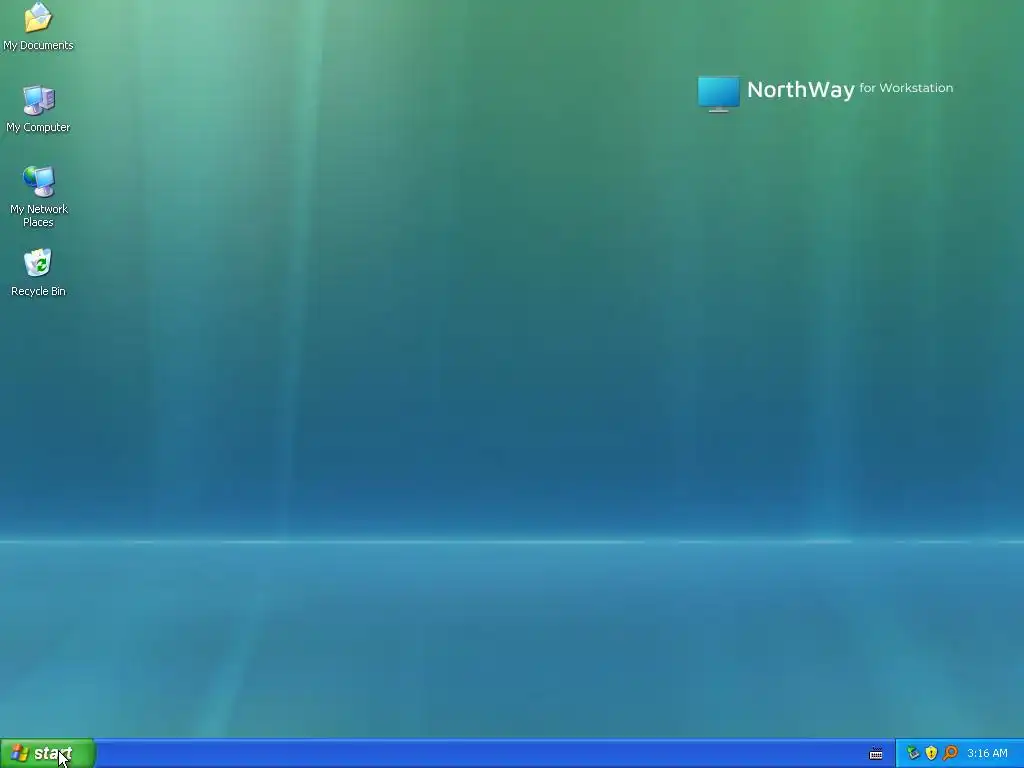The width and height of the screenshot is (1024, 768).
Task: Click the keyboard language bar icon
Action: point(876,754)
